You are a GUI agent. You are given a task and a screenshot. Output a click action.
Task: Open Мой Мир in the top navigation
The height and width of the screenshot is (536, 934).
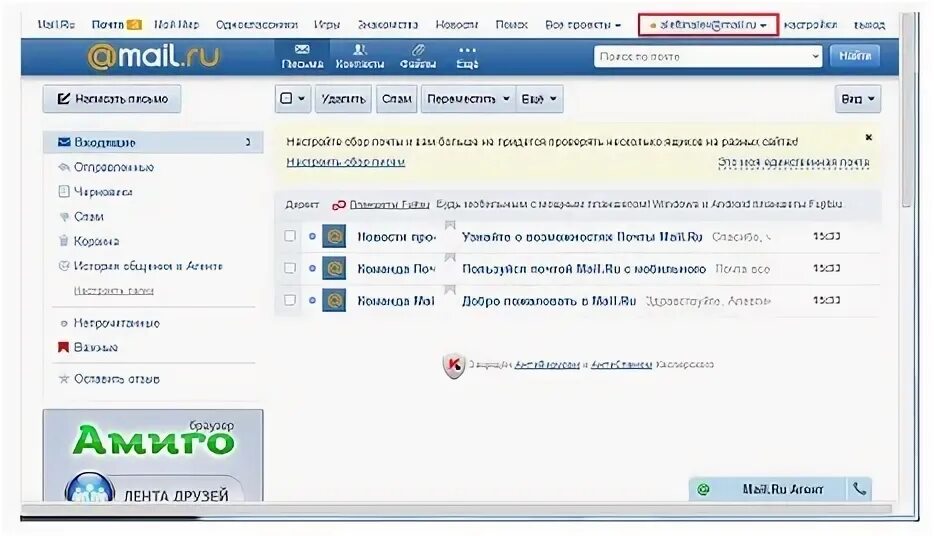(x=176, y=25)
